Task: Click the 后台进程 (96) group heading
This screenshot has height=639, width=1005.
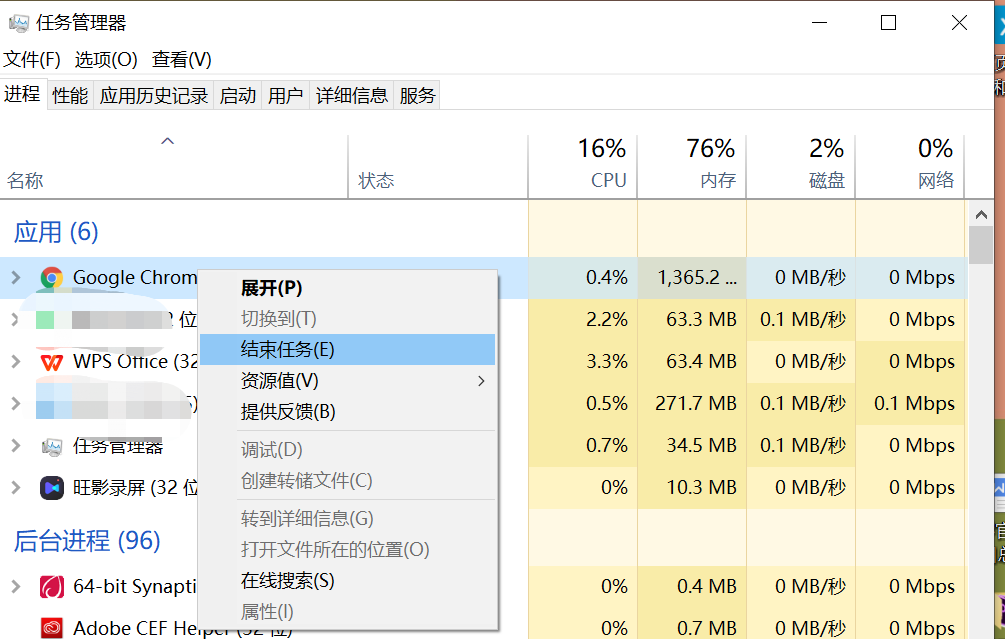Action: tap(87, 540)
